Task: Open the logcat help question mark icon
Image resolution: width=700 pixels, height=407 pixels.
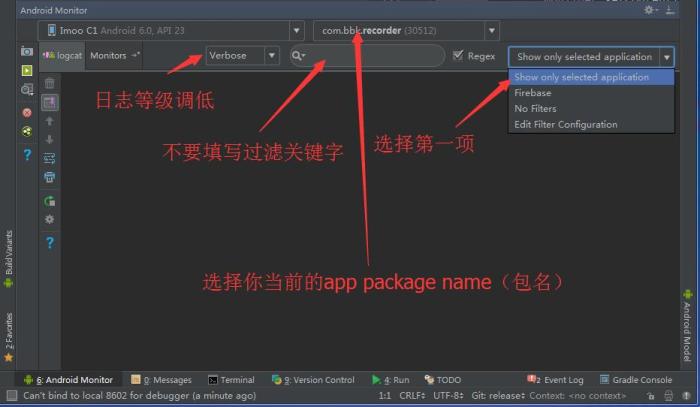Action: click(x=50, y=242)
